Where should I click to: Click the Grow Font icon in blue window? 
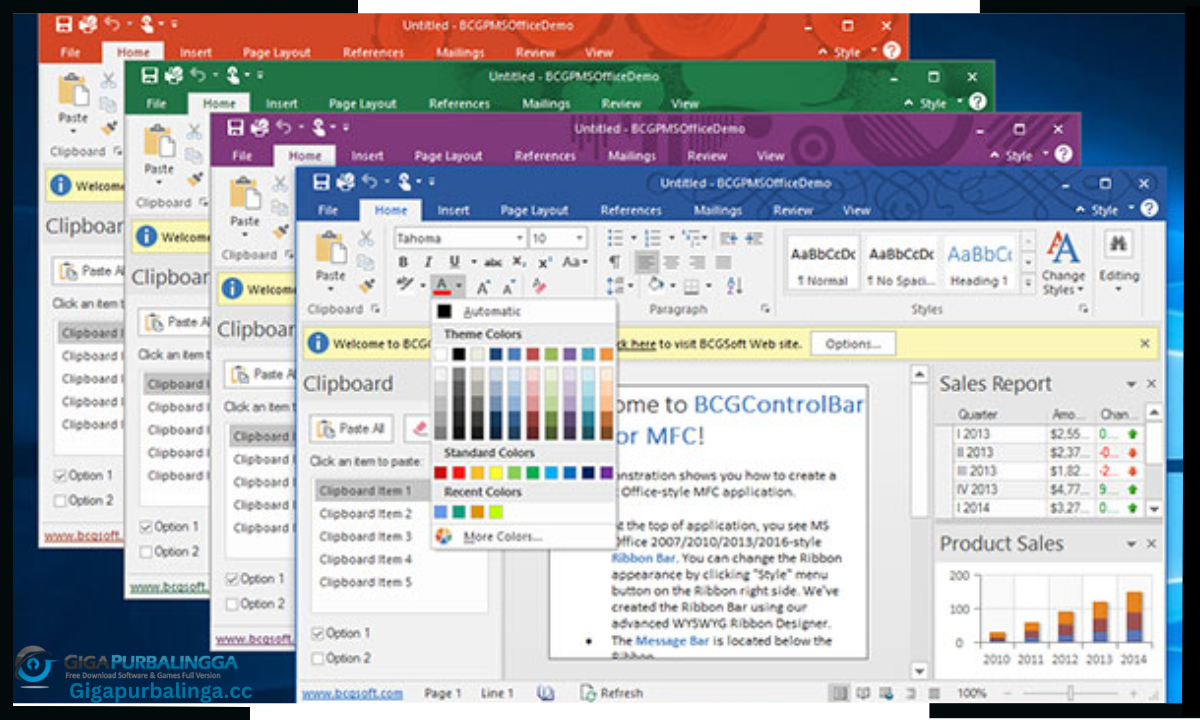coord(483,287)
